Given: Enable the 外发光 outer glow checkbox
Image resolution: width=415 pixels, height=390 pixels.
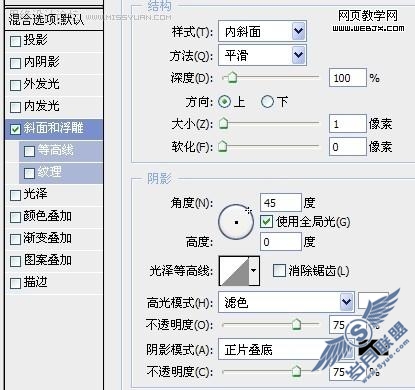Looking at the screenshot, I should (x=15, y=85).
